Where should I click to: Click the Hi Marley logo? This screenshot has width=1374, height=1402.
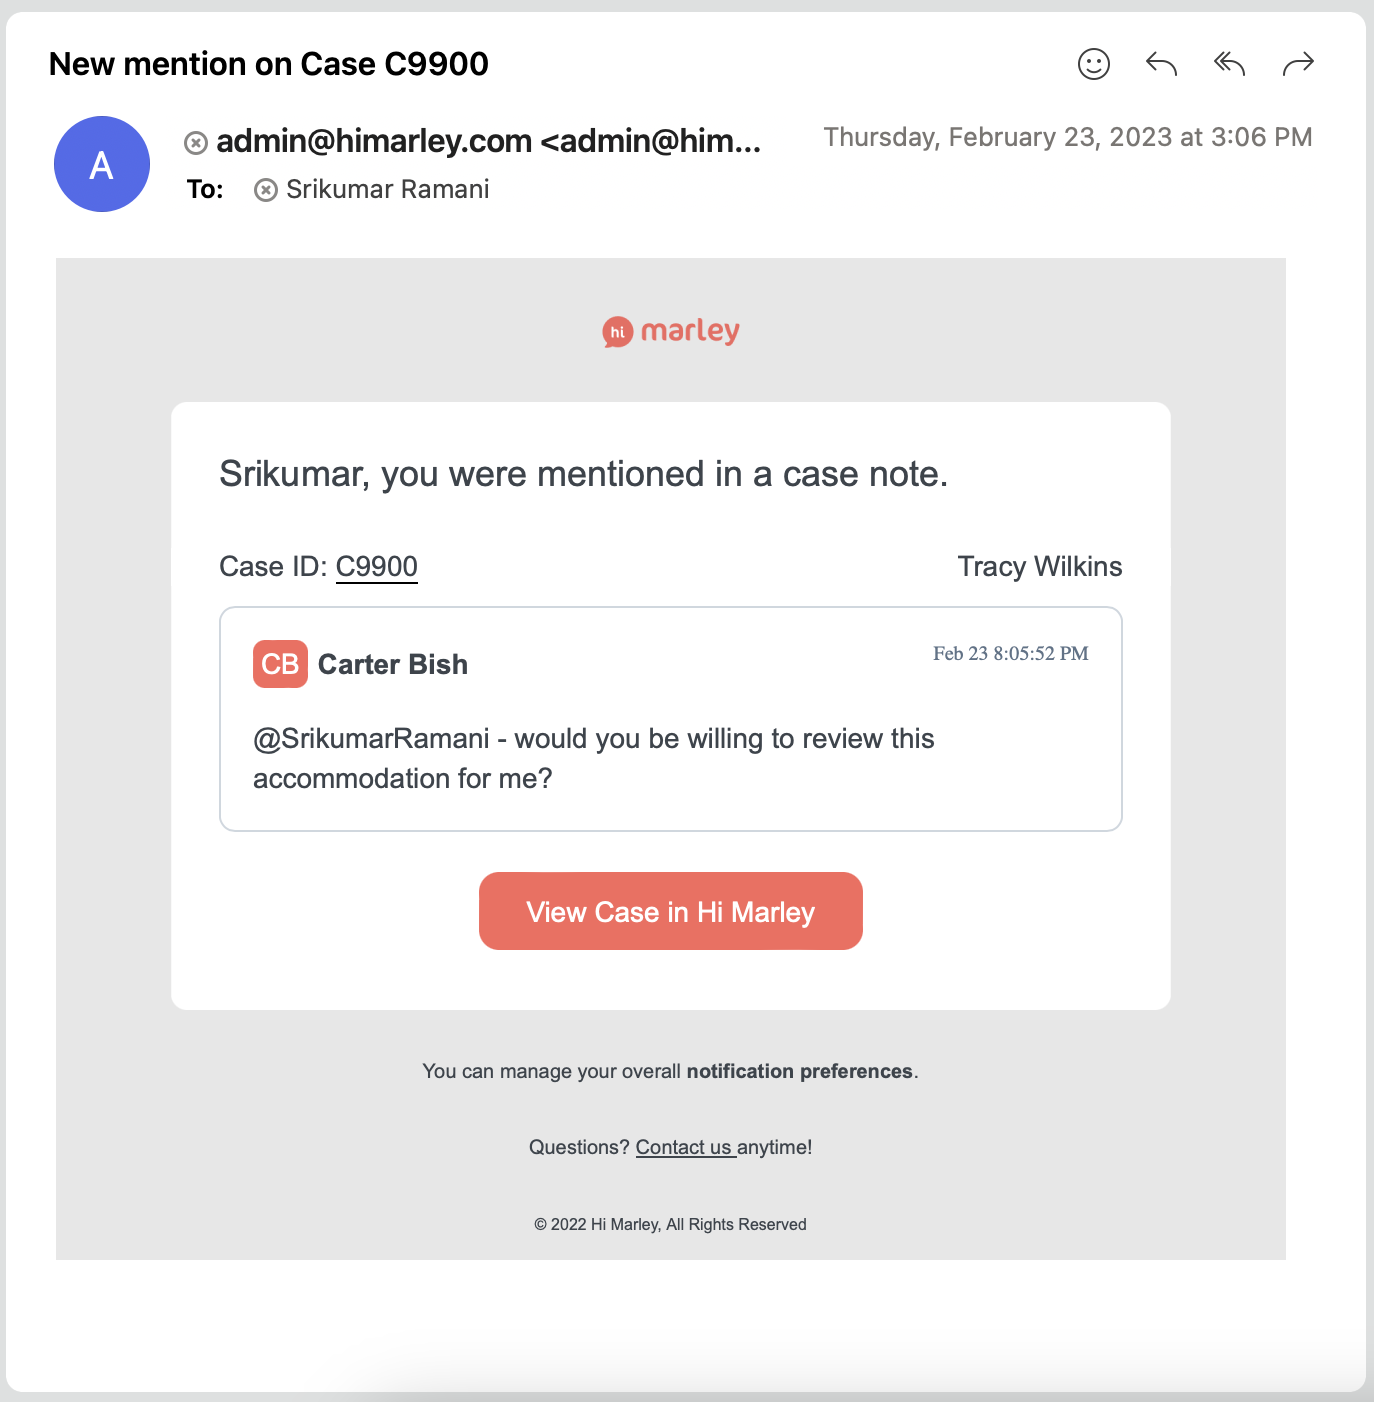click(x=671, y=331)
